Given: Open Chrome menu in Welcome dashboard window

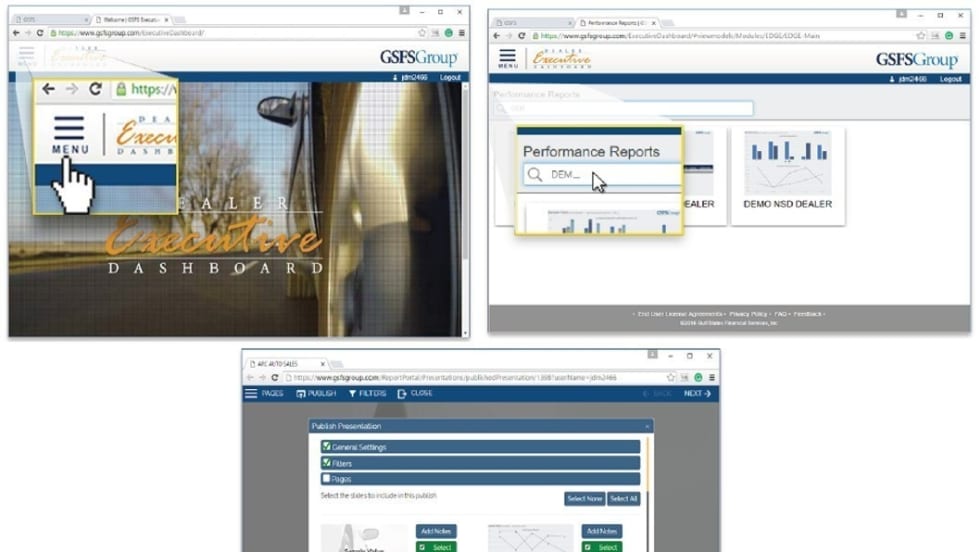Looking at the screenshot, I should click(x=461, y=33).
